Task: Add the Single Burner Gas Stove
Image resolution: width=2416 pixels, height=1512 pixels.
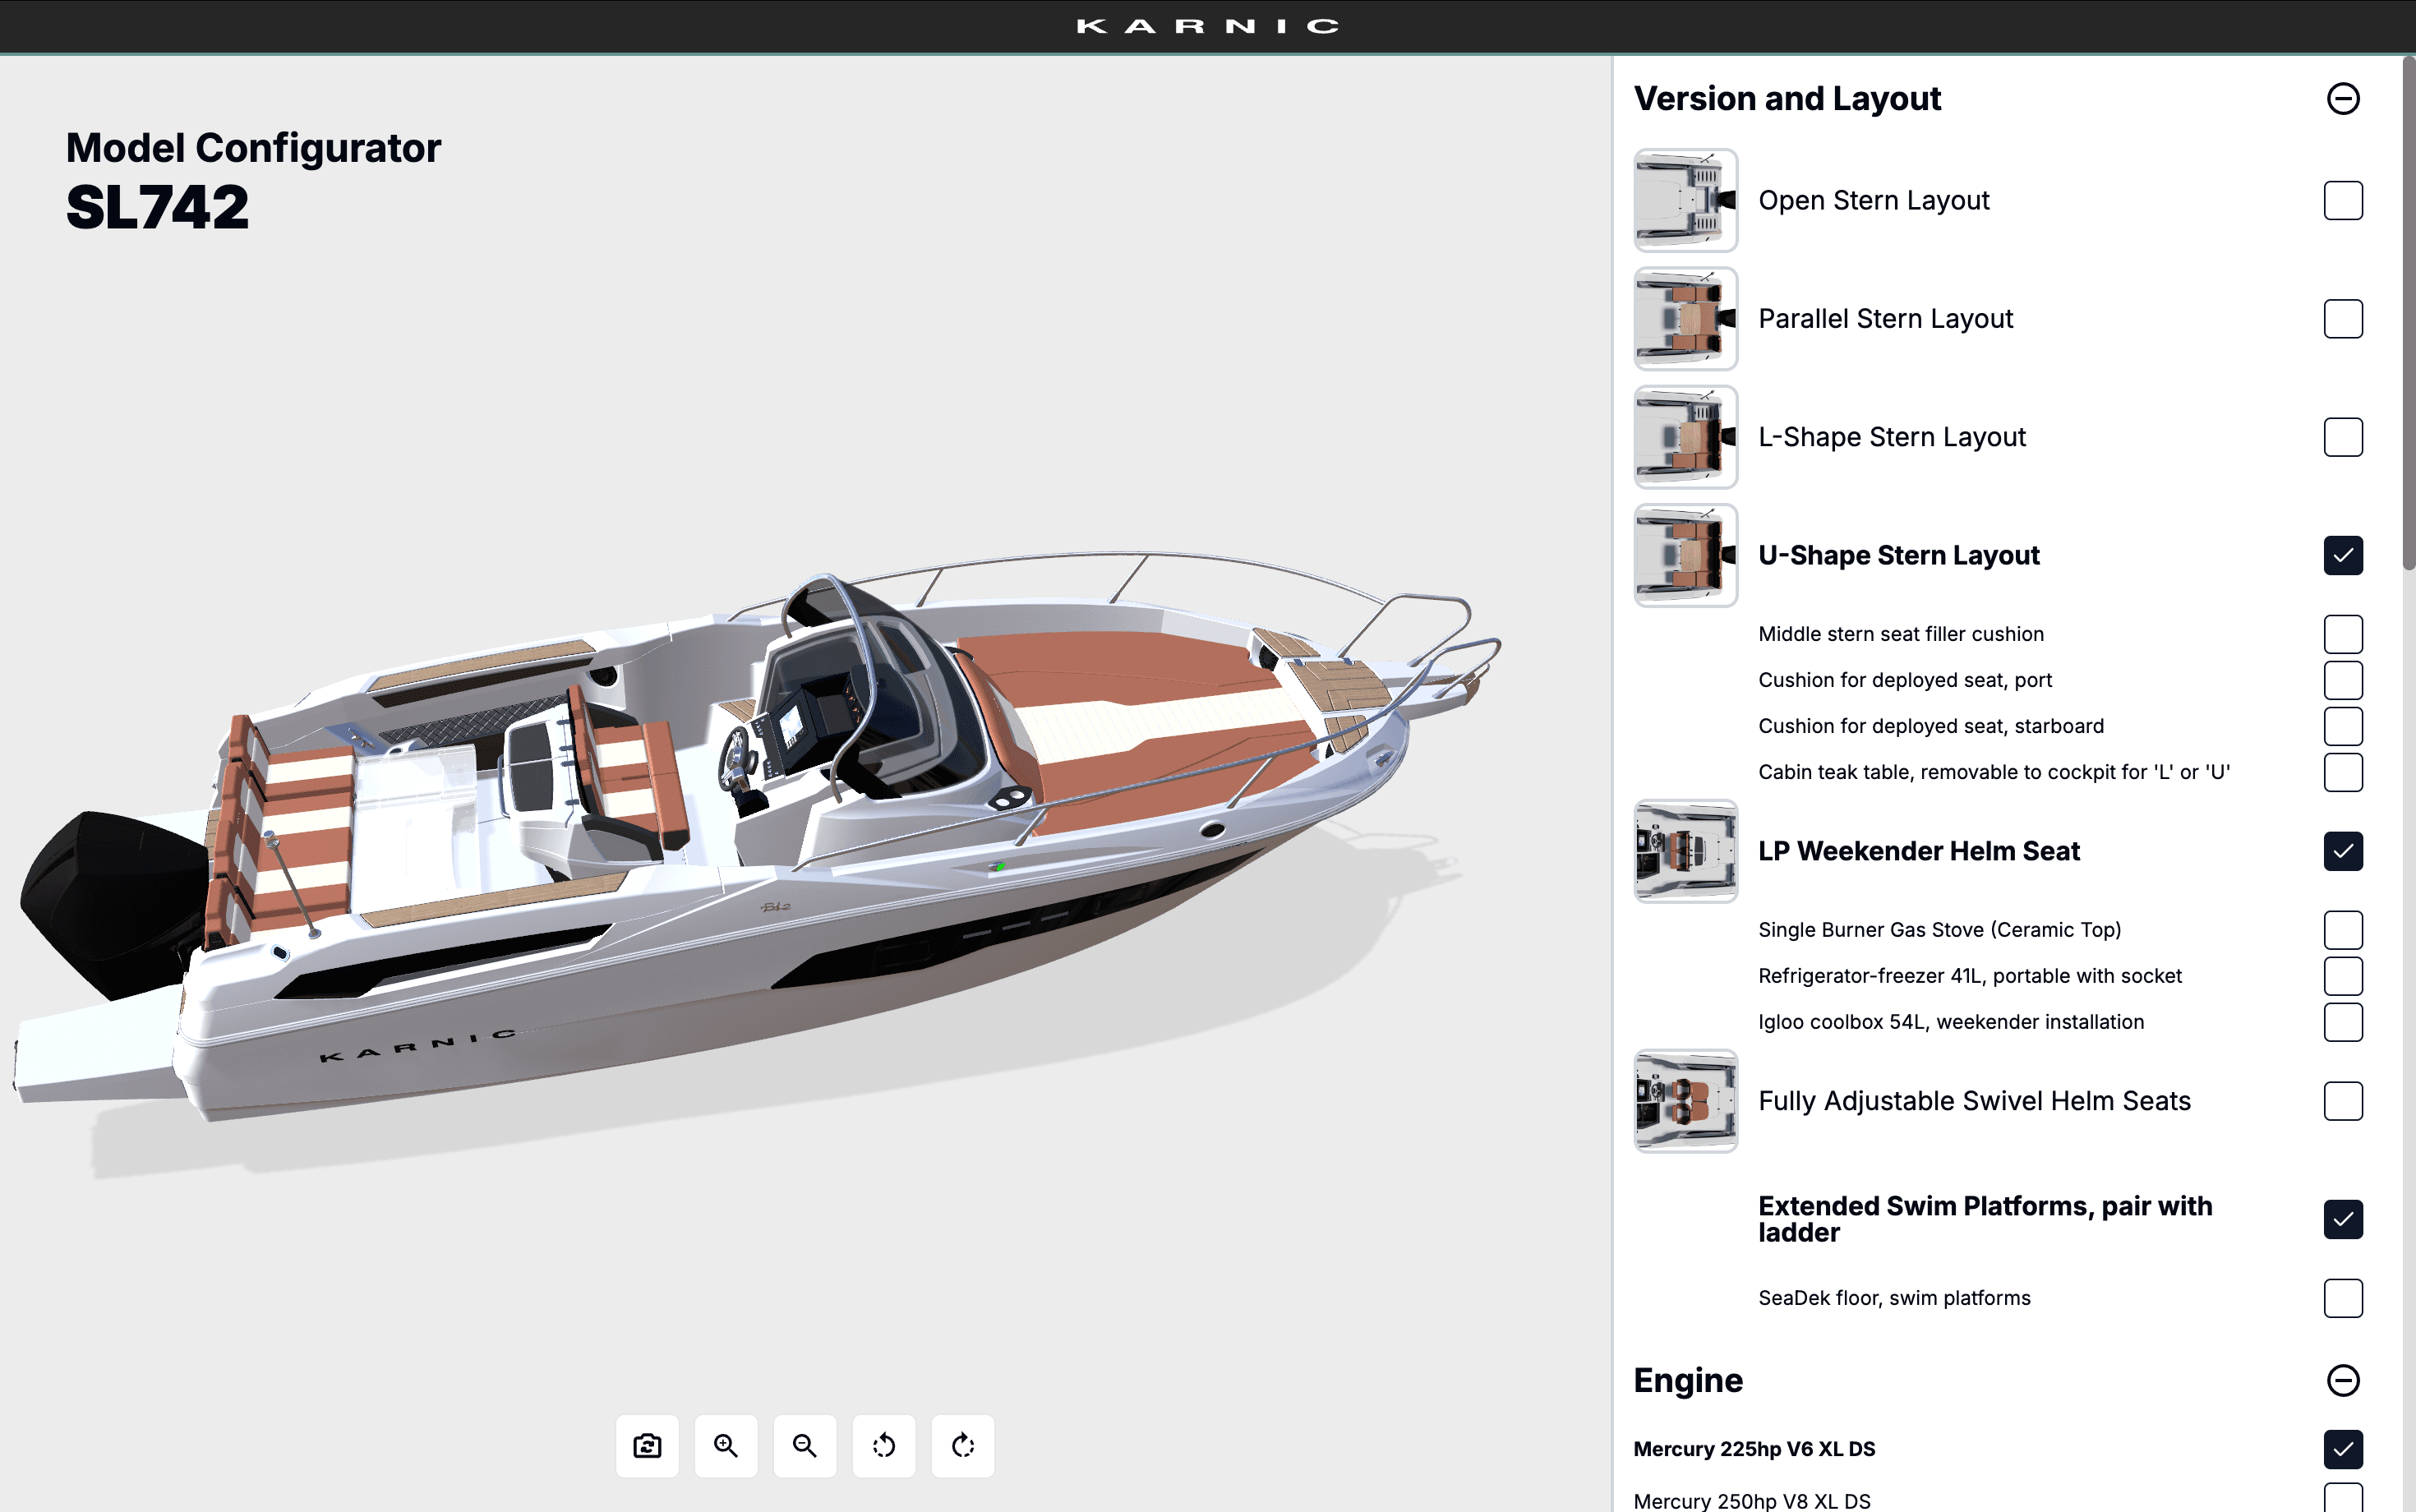Action: 2343,930
